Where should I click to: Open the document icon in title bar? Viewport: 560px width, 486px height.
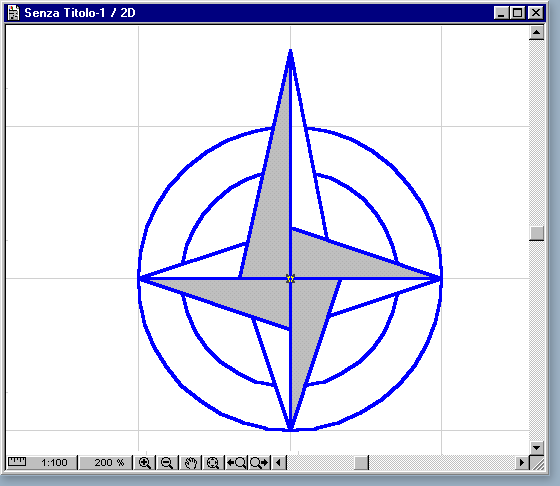click(x=13, y=13)
